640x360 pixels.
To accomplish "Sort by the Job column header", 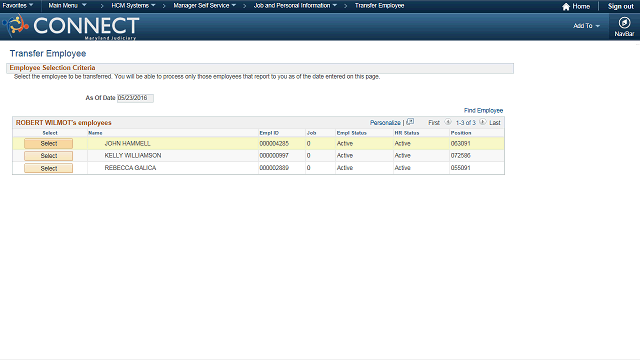I will click(x=311, y=133).
